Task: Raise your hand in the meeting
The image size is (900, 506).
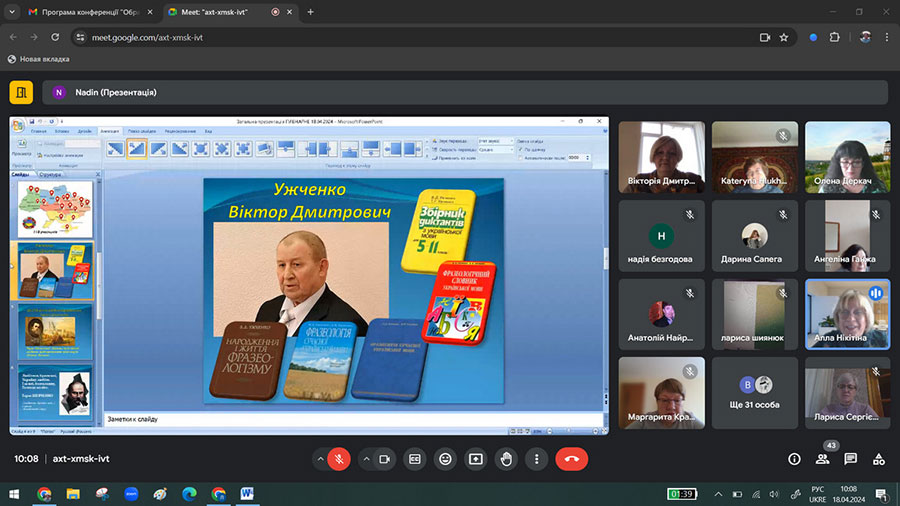Action: [x=506, y=459]
